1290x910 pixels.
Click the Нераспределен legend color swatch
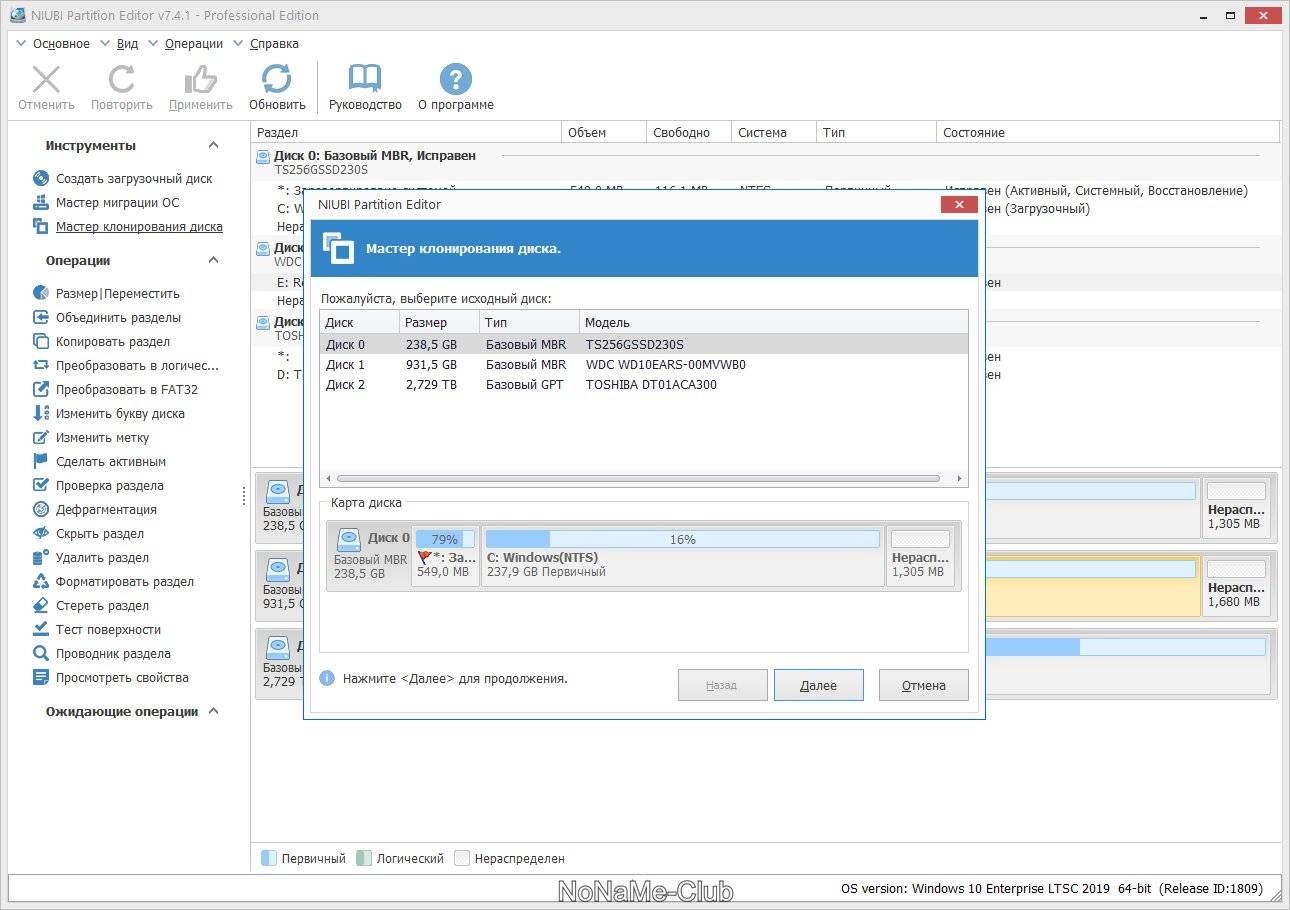tap(462, 858)
